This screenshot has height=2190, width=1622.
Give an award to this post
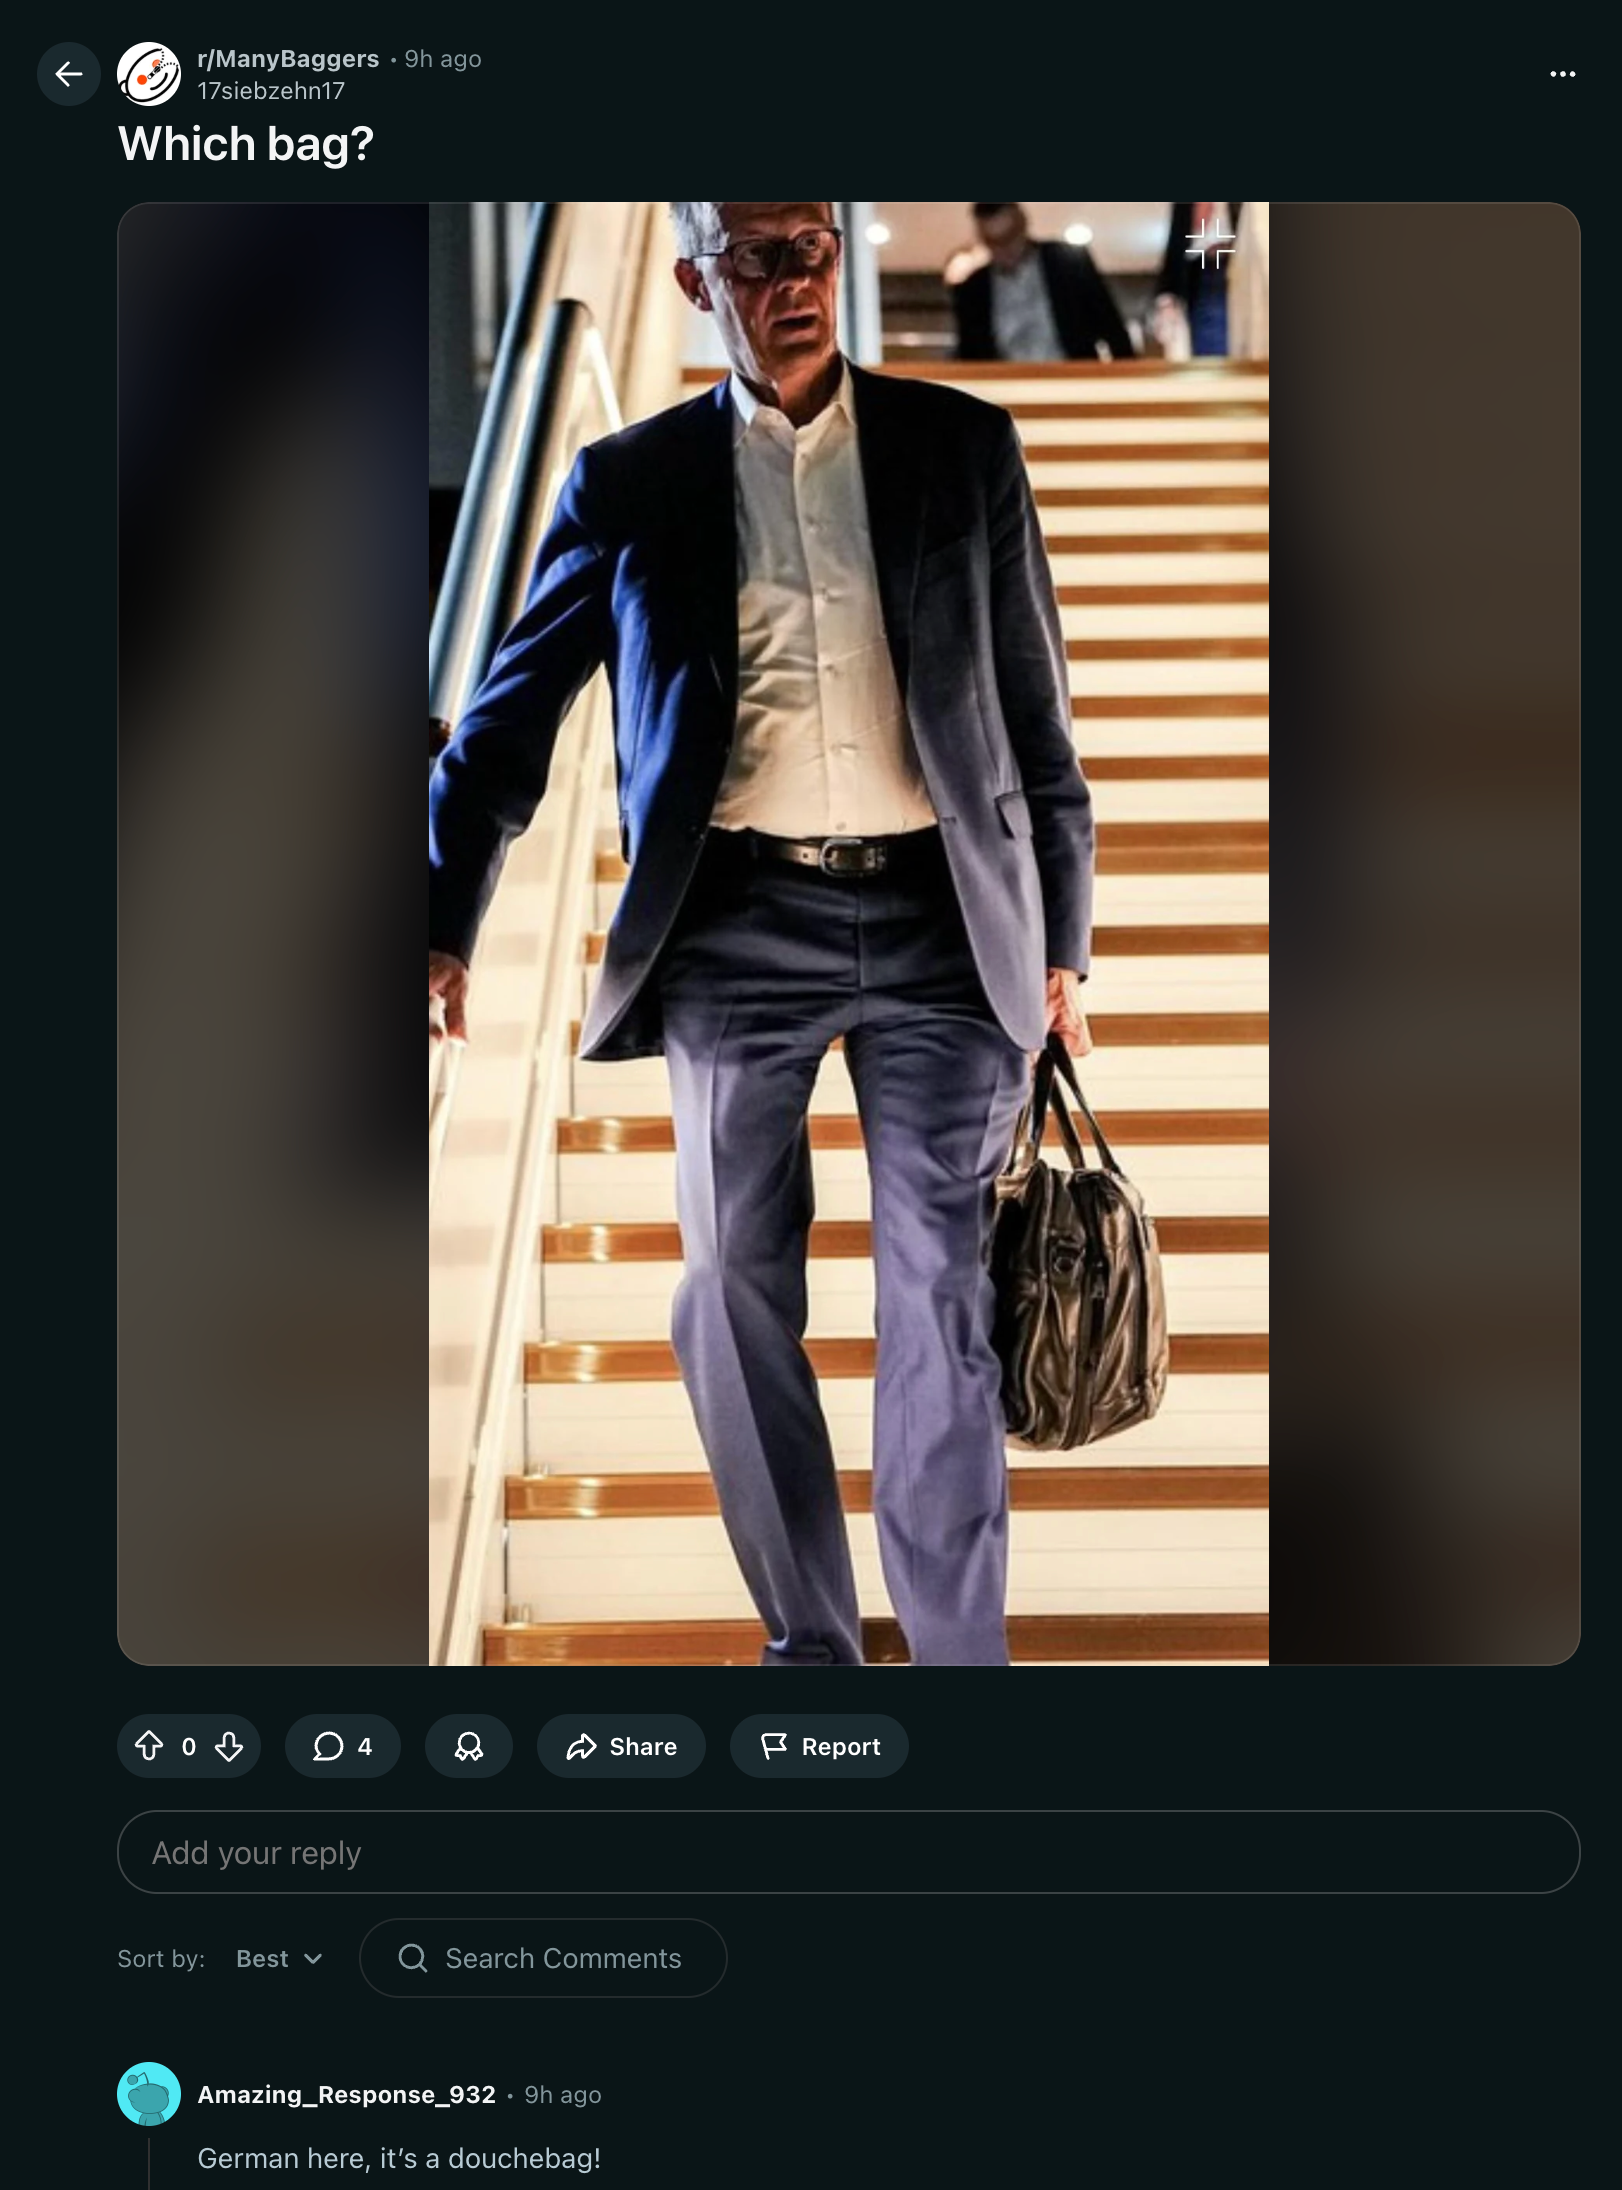point(469,1746)
